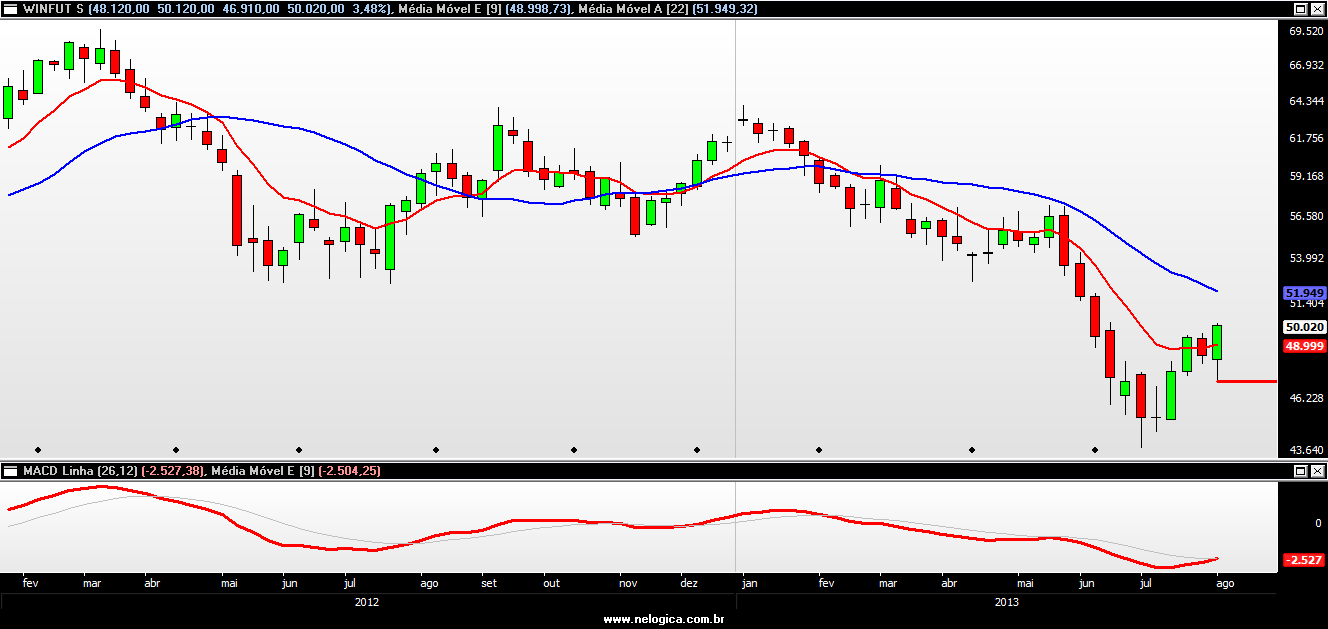Click the 46.228 price axis label
Screen dimensions: 1328x629
pyautogui.click(x=1306, y=398)
